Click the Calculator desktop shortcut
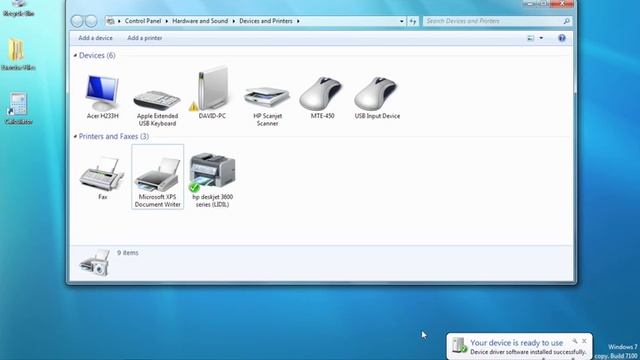The image size is (640, 360). pyautogui.click(x=18, y=108)
